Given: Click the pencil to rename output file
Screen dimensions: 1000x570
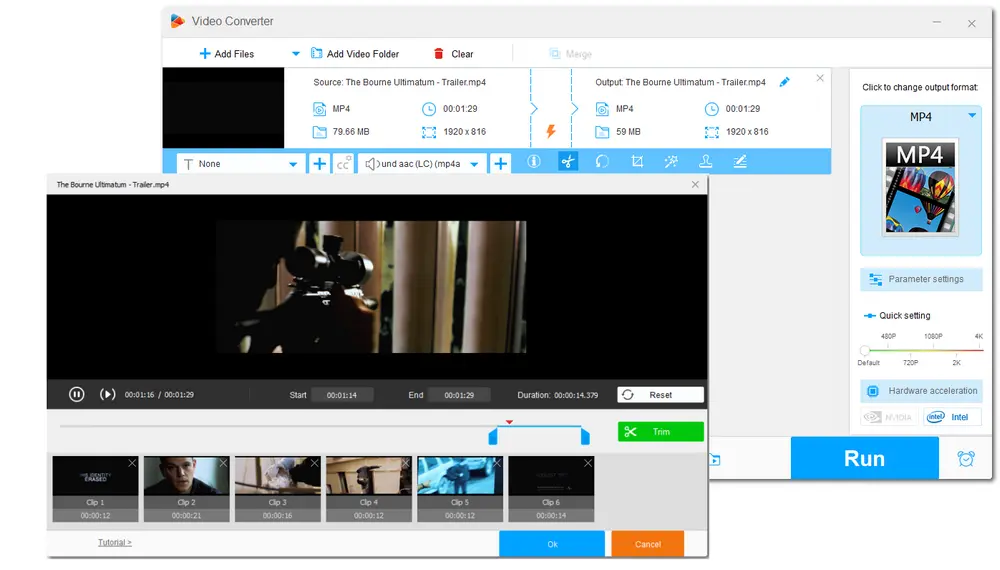Looking at the screenshot, I should 785,82.
